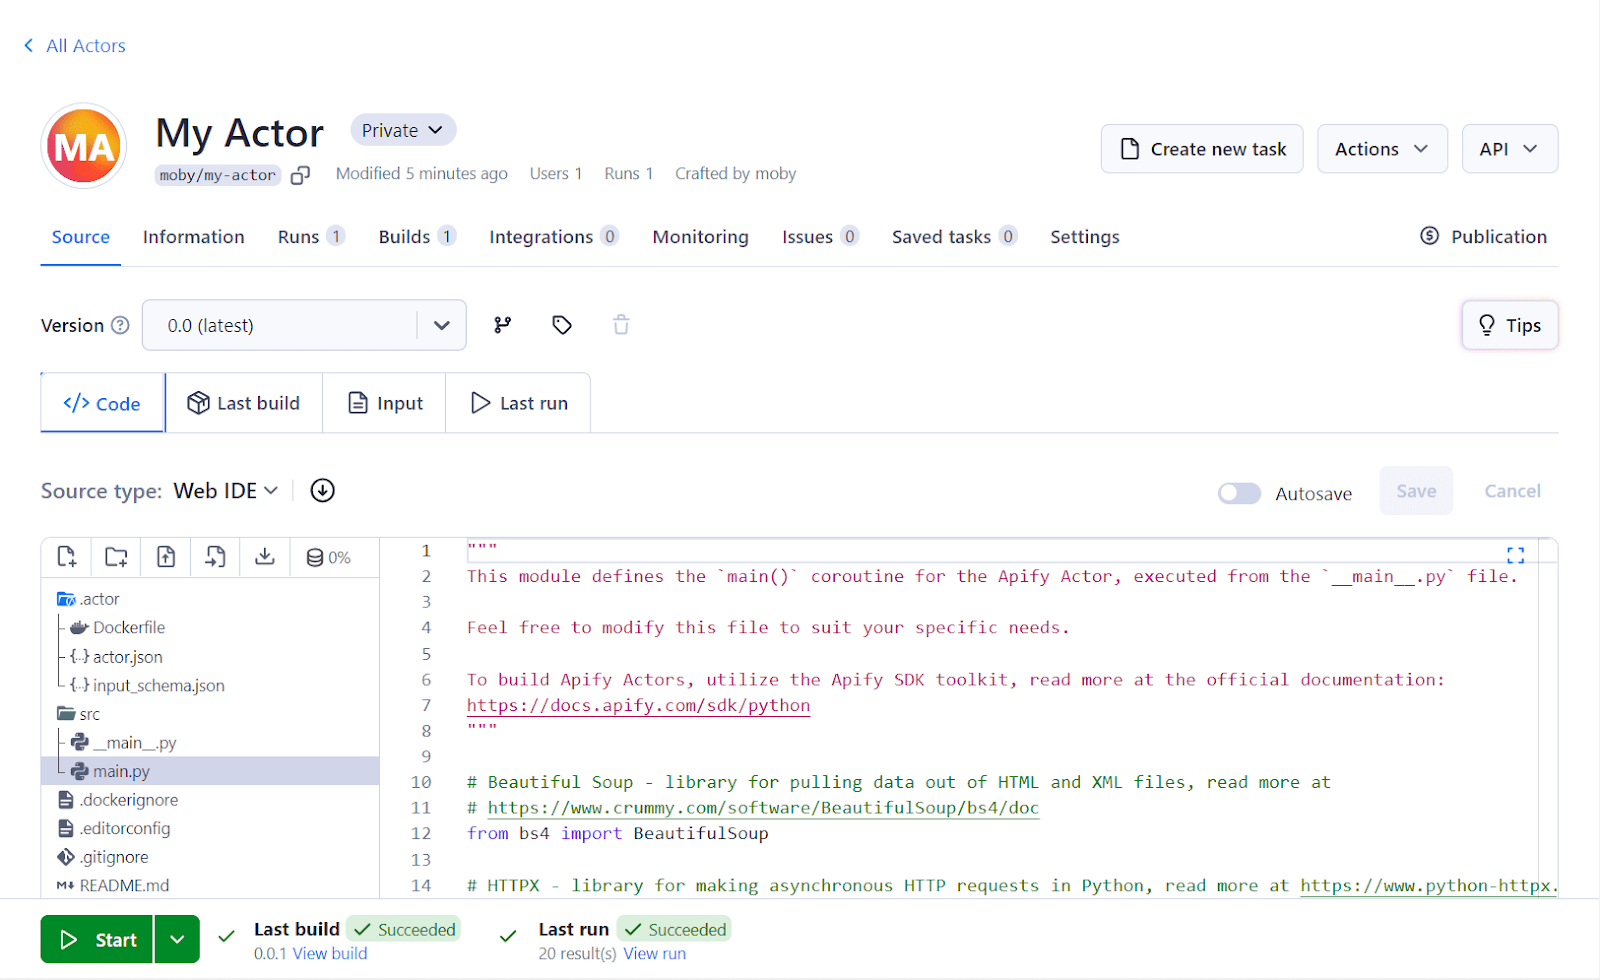Open the Actions menu
Viewport: 1600px width, 980px height.
point(1381,148)
